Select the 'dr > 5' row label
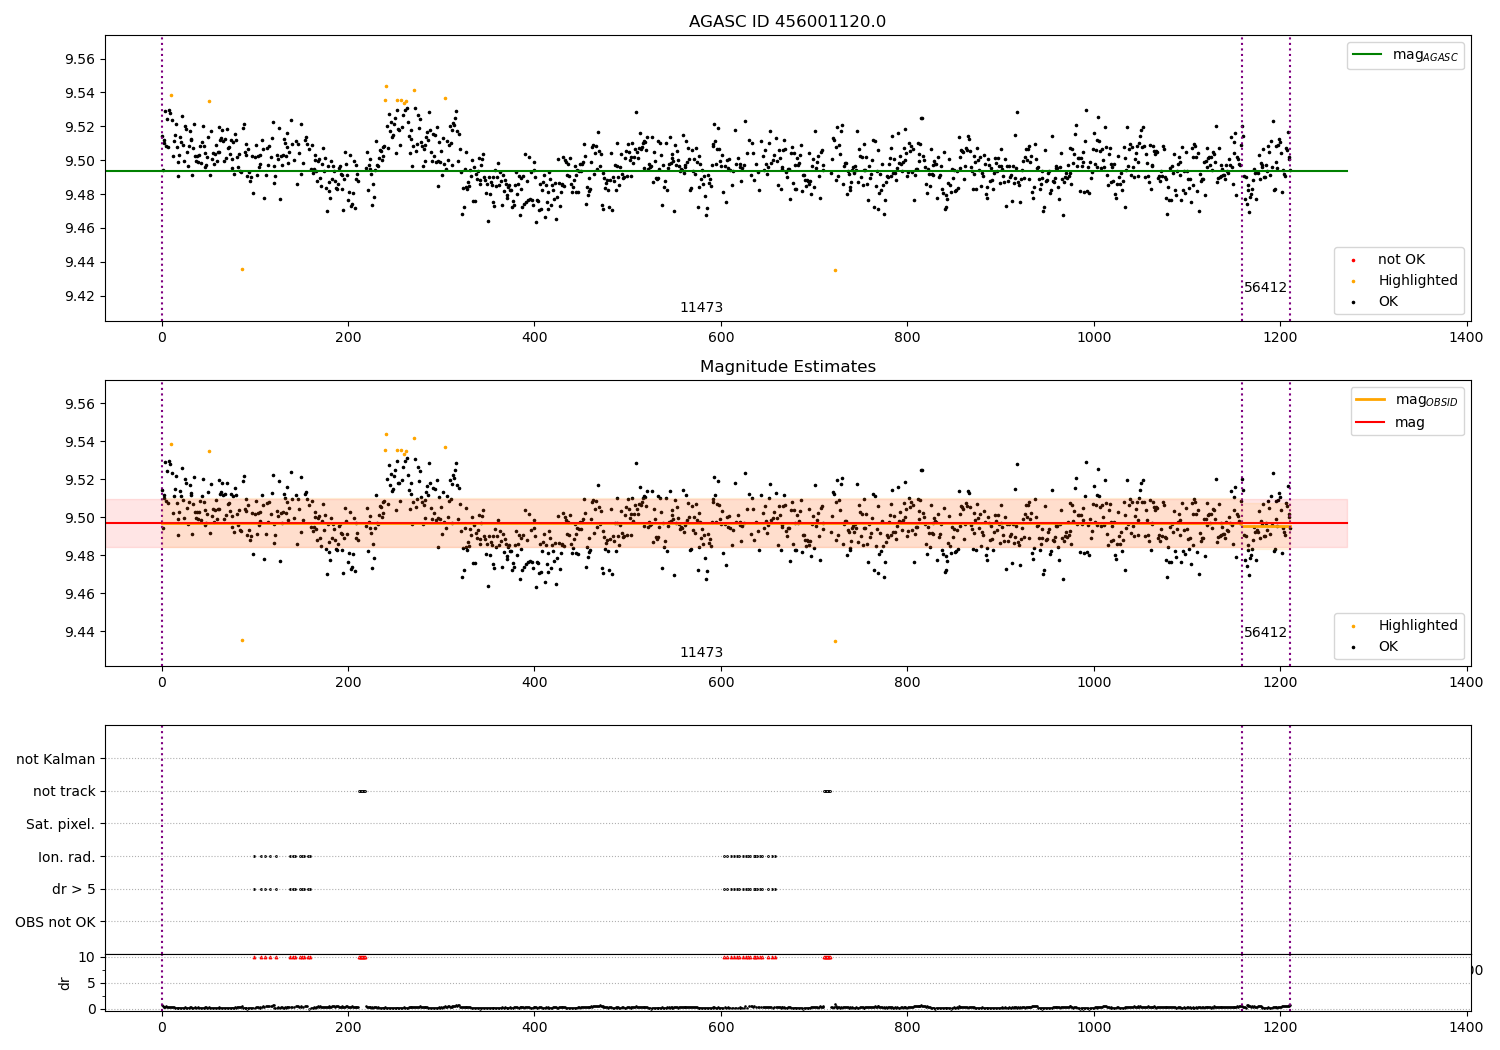Screen dimensions: 1500x1050 74,890
